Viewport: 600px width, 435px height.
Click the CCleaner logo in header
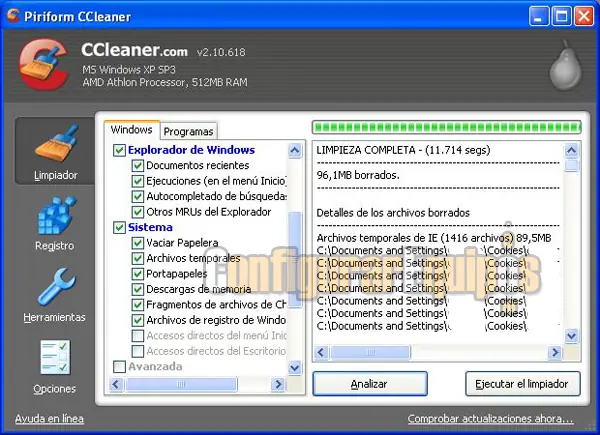click(44, 64)
